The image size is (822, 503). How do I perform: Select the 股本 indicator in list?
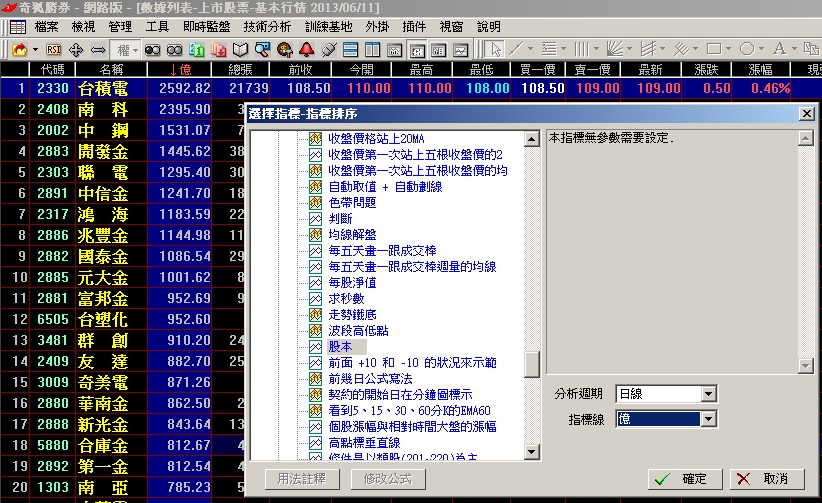pyautogui.click(x=340, y=347)
